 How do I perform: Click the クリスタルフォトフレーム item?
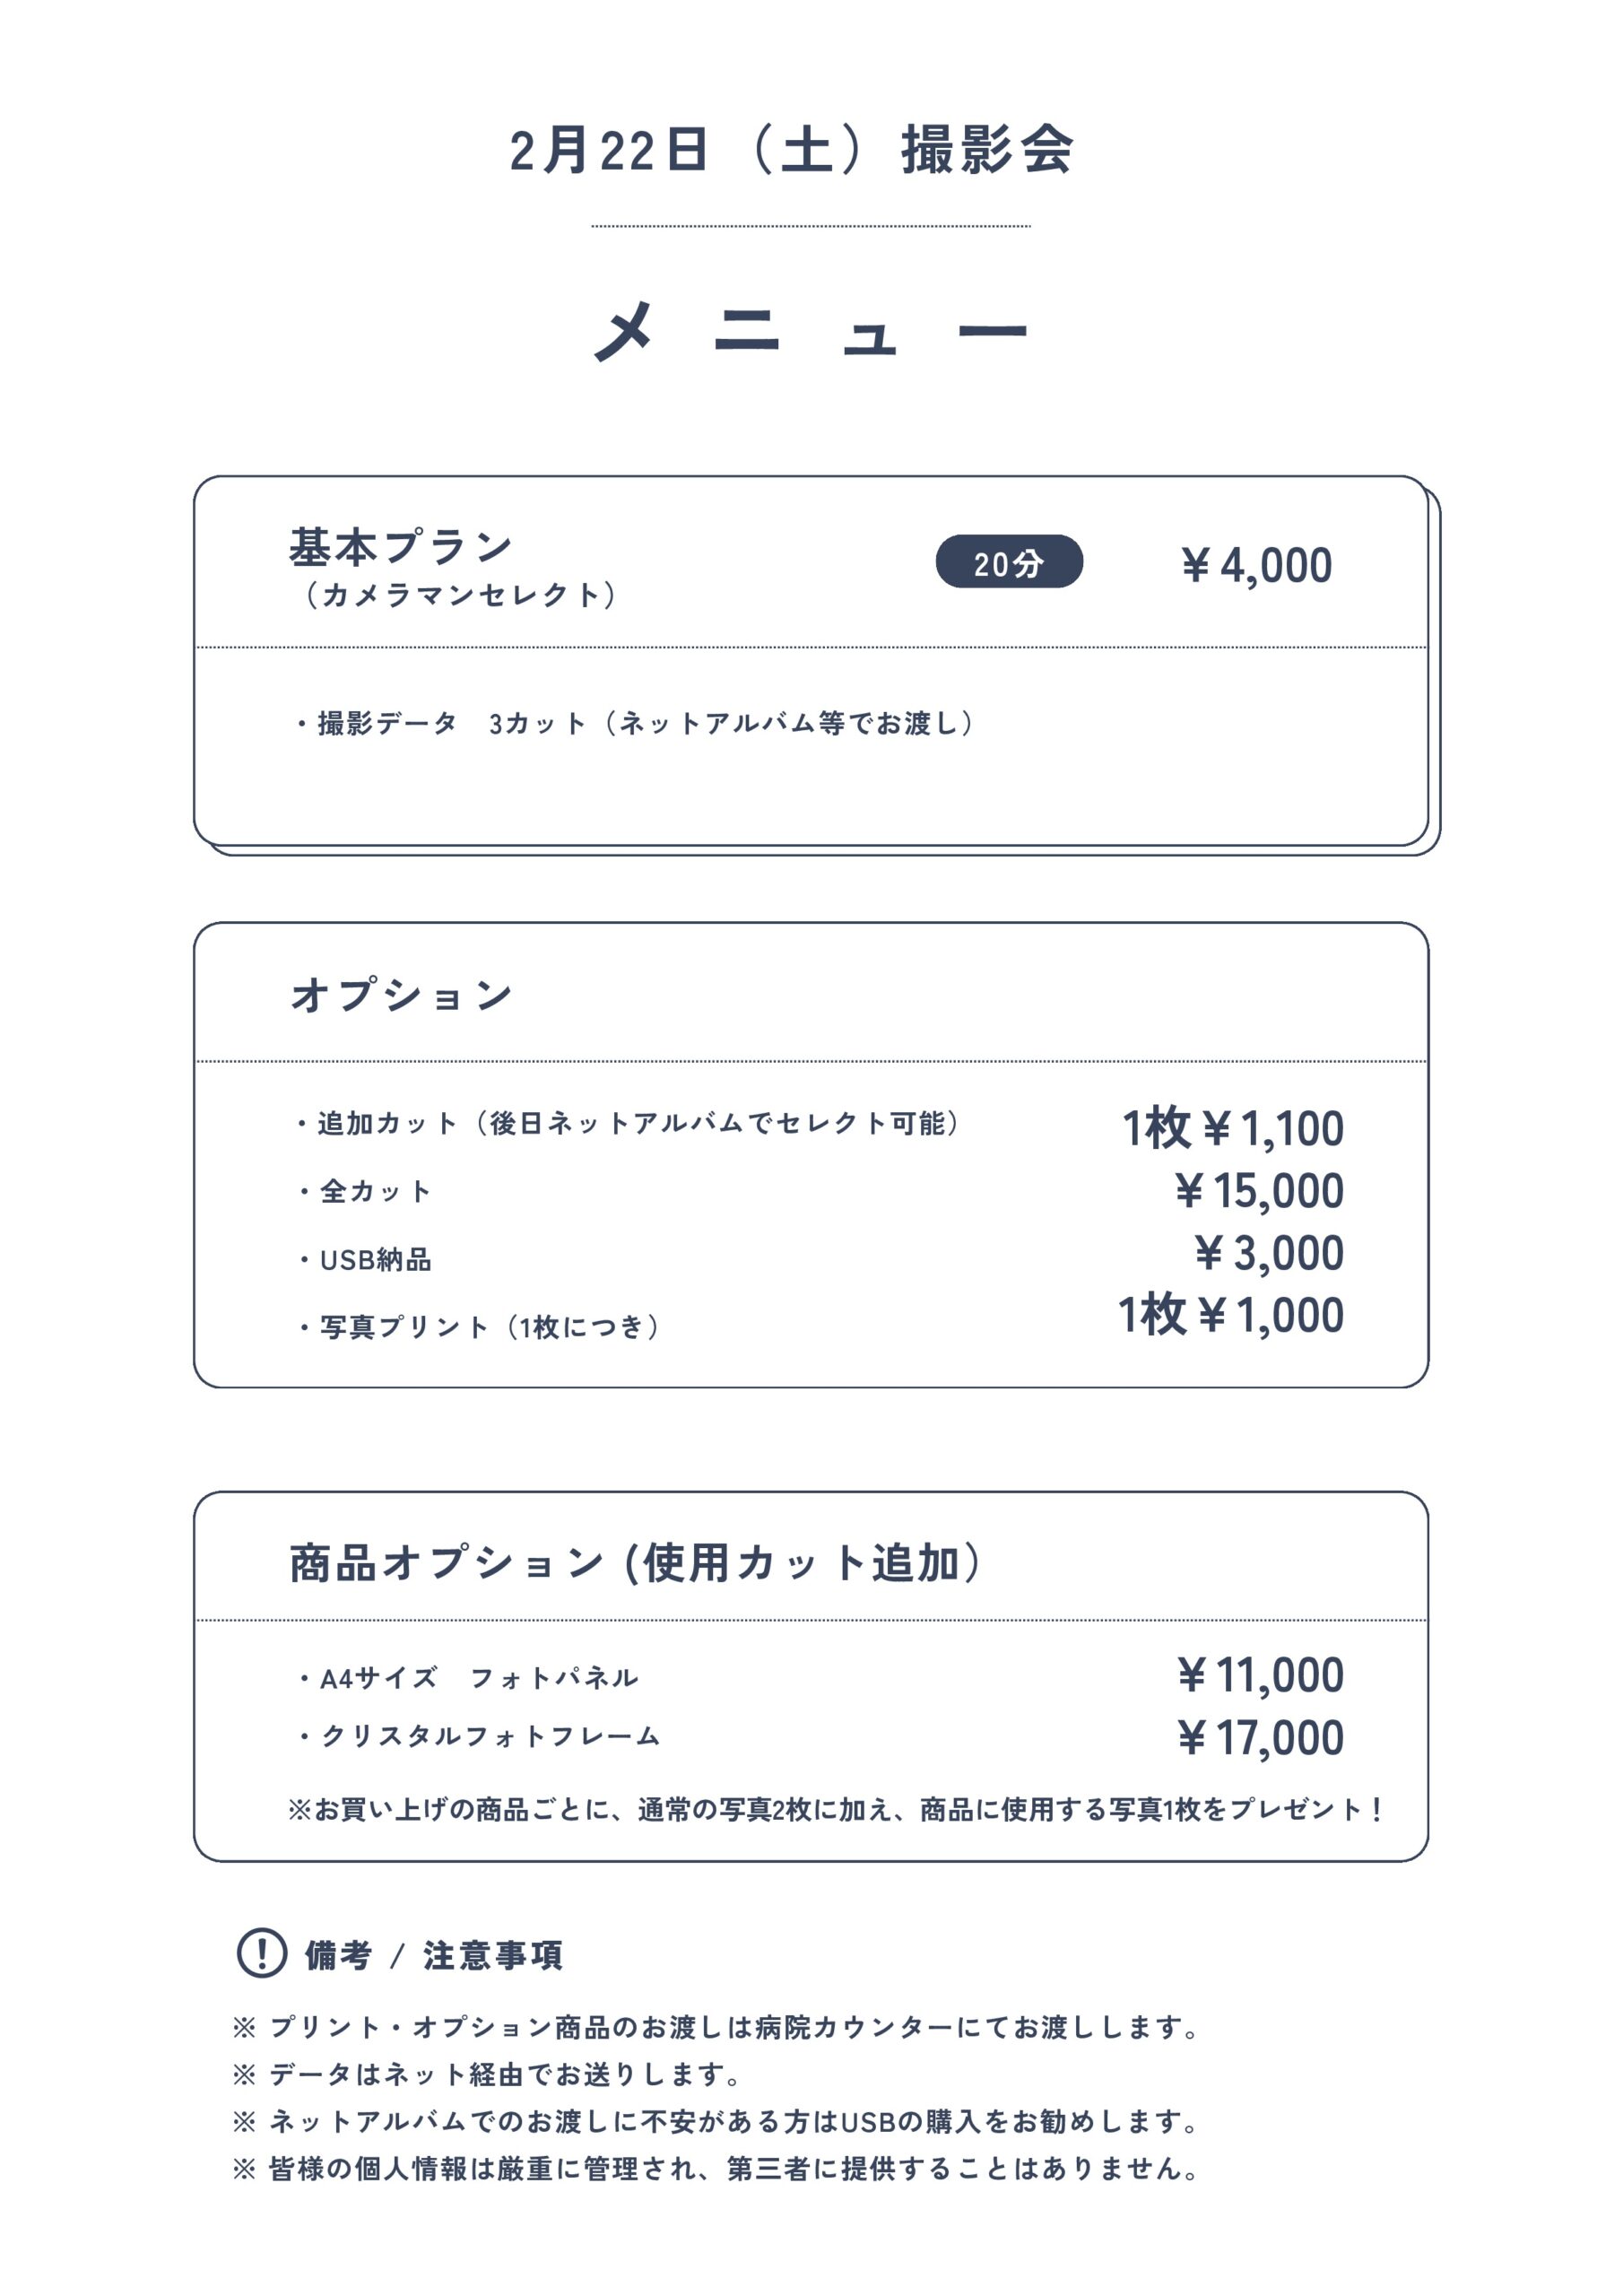[x=481, y=1736]
